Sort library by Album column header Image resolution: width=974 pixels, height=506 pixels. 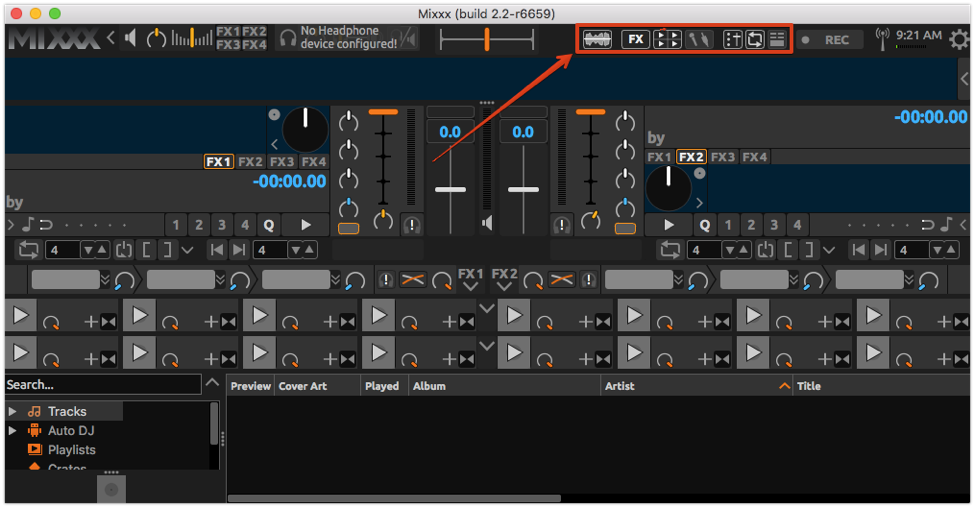point(504,386)
